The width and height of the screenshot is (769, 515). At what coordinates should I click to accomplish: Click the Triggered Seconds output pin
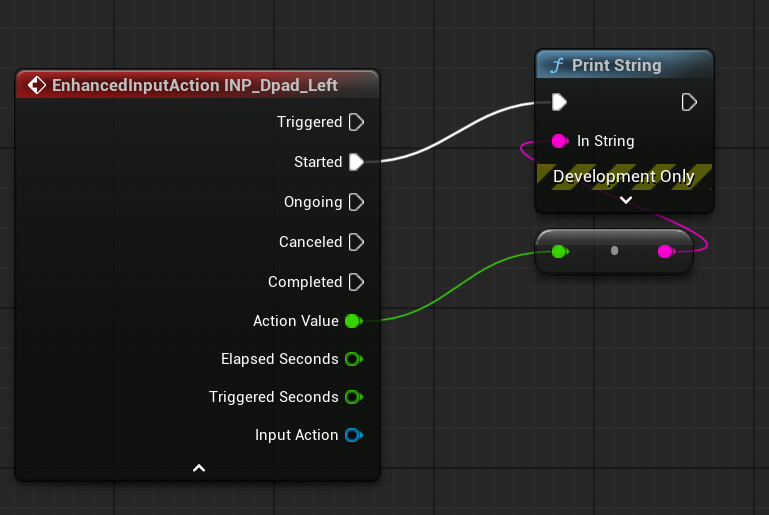click(352, 397)
